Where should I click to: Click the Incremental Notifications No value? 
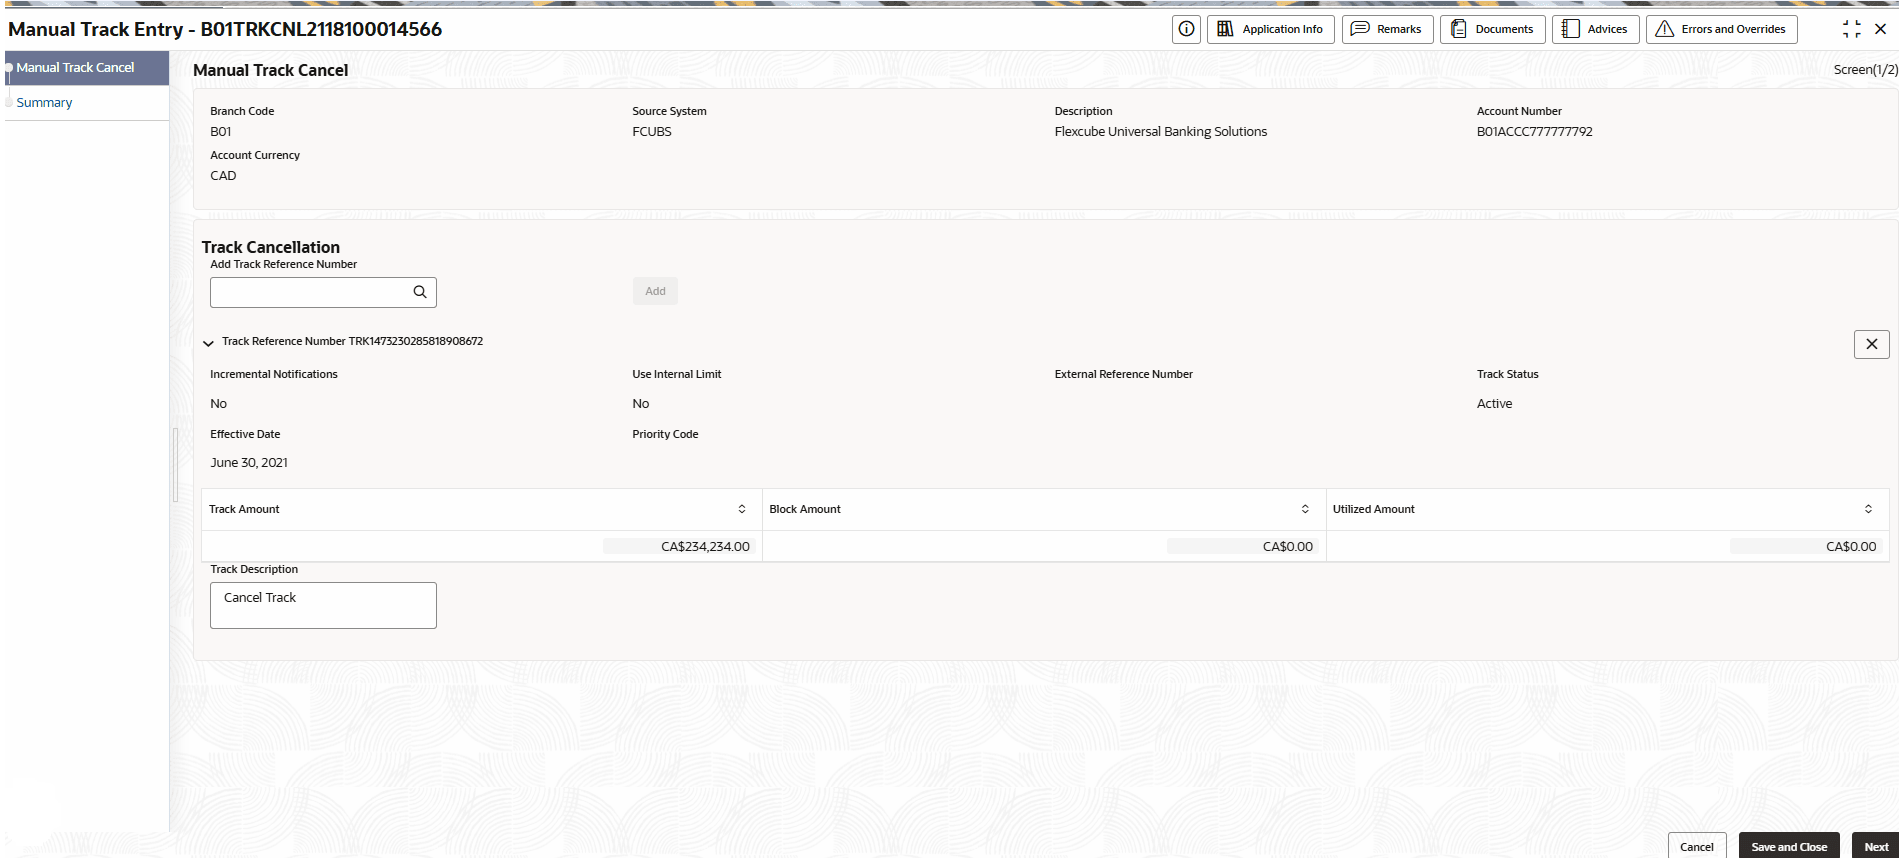[218, 403]
